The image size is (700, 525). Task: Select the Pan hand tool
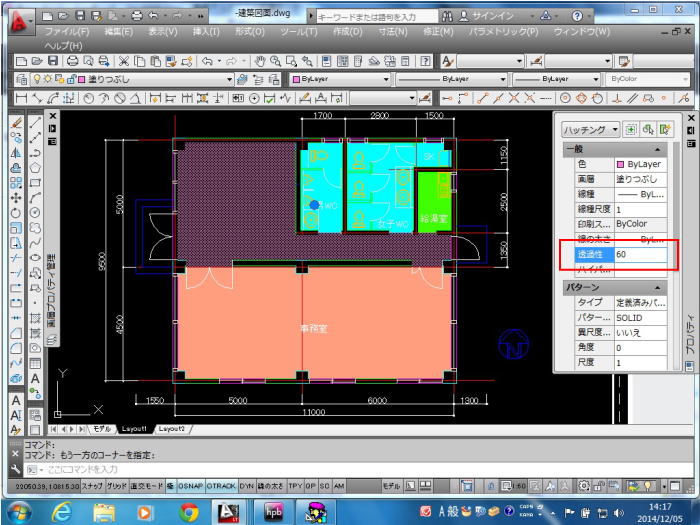coord(259,62)
